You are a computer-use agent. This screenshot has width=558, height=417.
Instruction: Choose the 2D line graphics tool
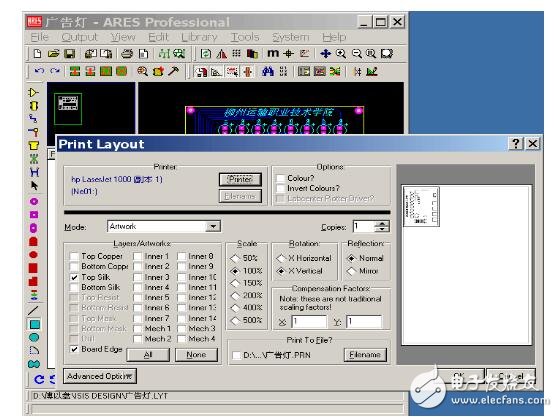(33, 311)
